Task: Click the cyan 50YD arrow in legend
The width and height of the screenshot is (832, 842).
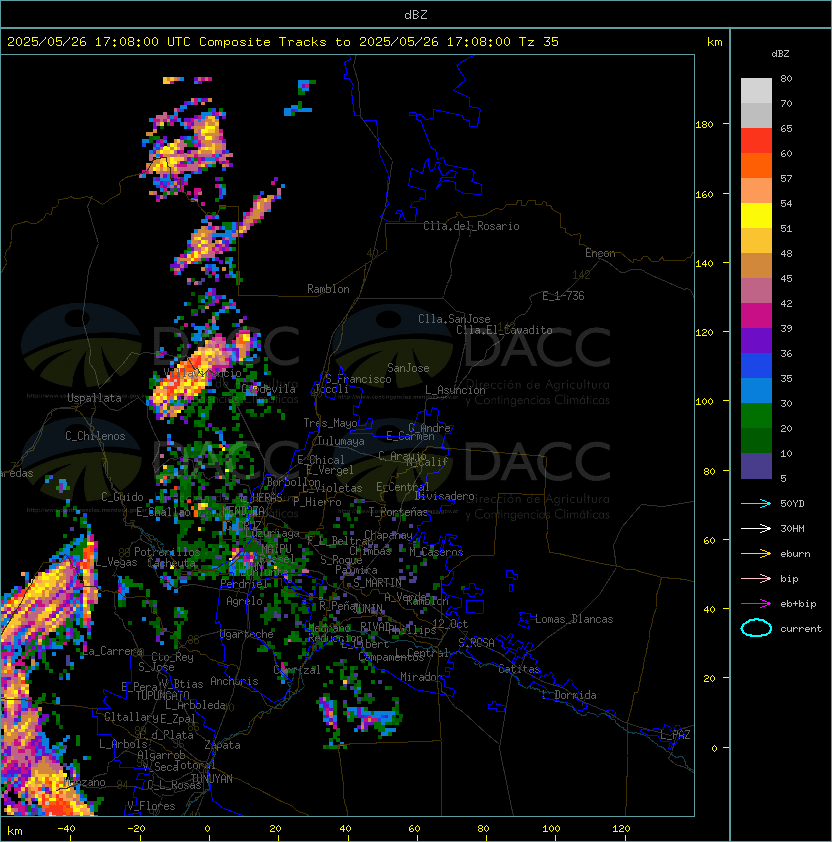Action: click(x=756, y=503)
